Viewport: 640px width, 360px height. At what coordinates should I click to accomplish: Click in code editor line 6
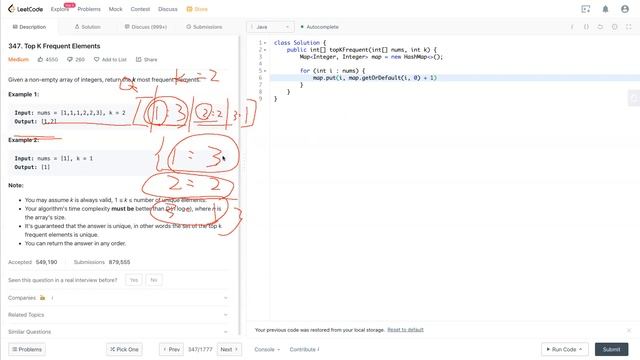[455, 78]
